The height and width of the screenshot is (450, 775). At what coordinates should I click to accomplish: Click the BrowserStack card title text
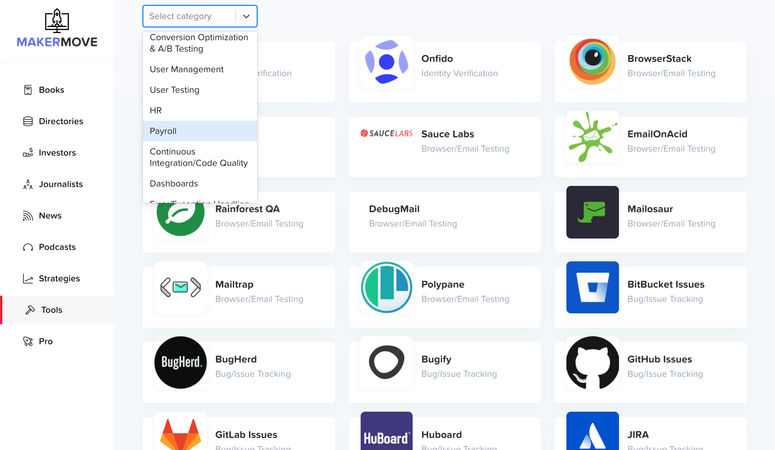659,58
